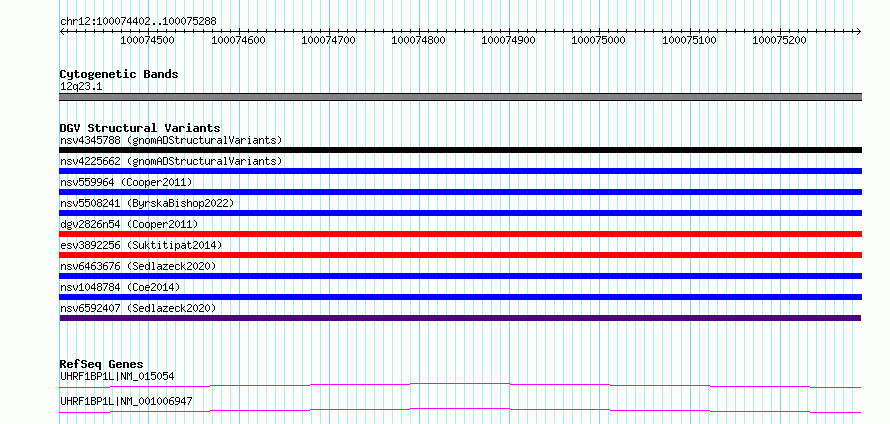The height and width of the screenshot is (424, 890).
Task: Click ruler position label 100075200
Action: point(779,40)
